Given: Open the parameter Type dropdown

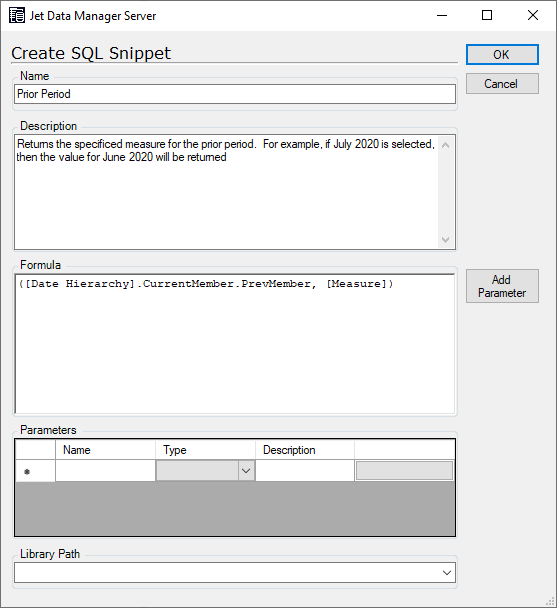Looking at the screenshot, I should tap(246, 471).
